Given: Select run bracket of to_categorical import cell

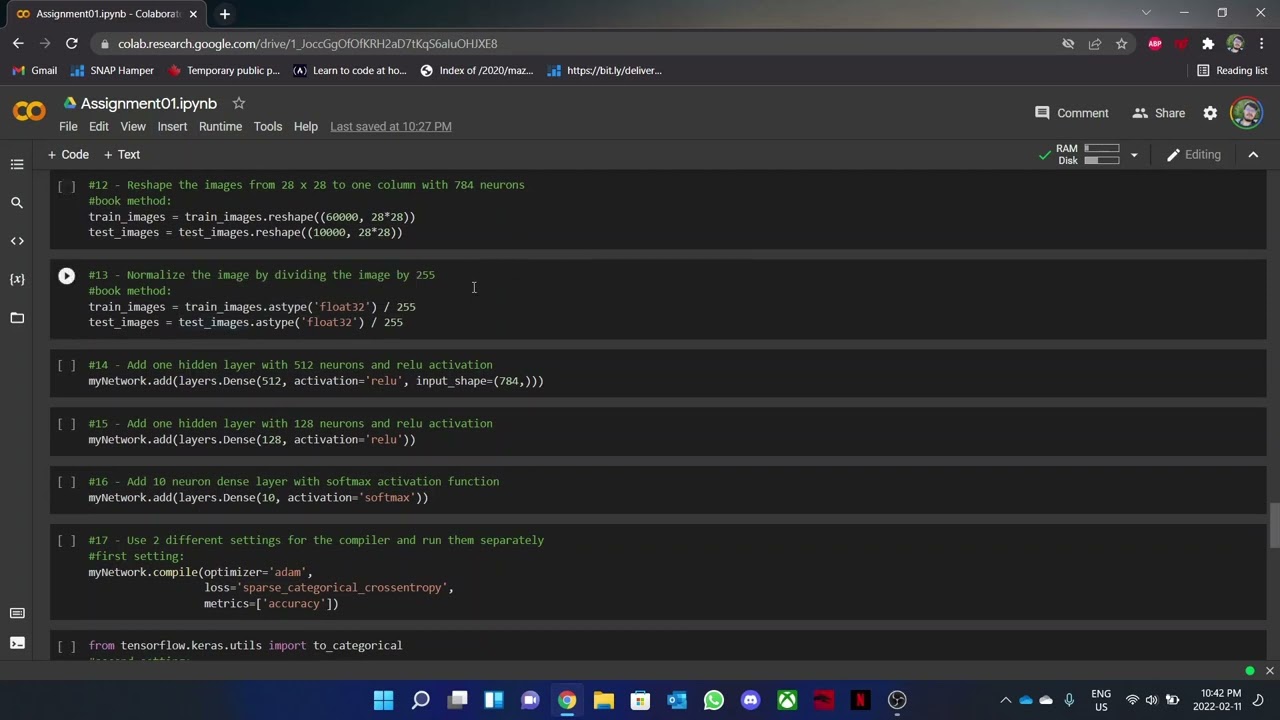Looking at the screenshot, I should 66,646.
